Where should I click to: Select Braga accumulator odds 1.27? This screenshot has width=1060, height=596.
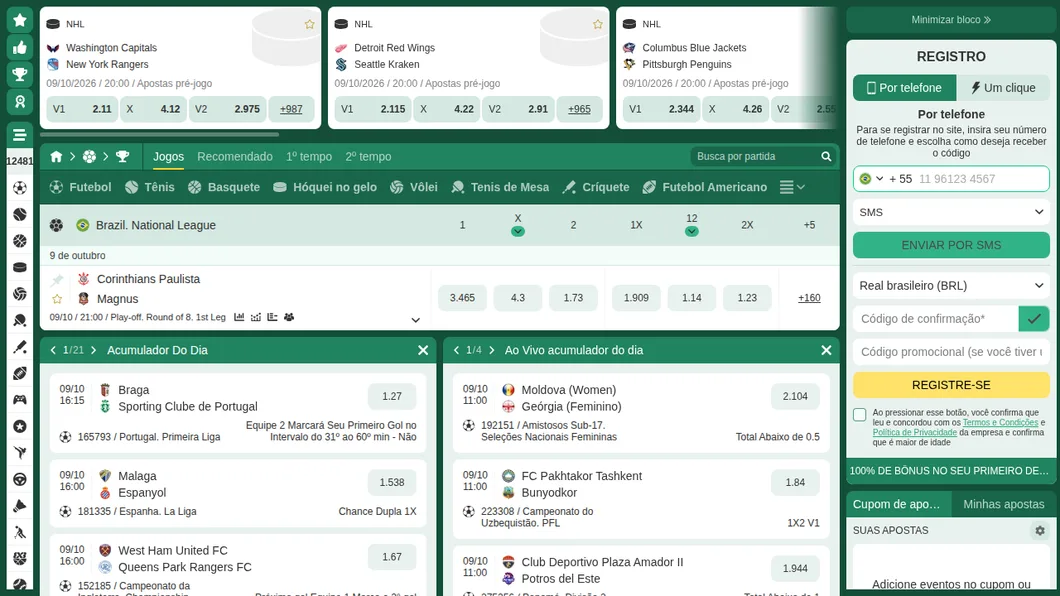pos(392,397)
